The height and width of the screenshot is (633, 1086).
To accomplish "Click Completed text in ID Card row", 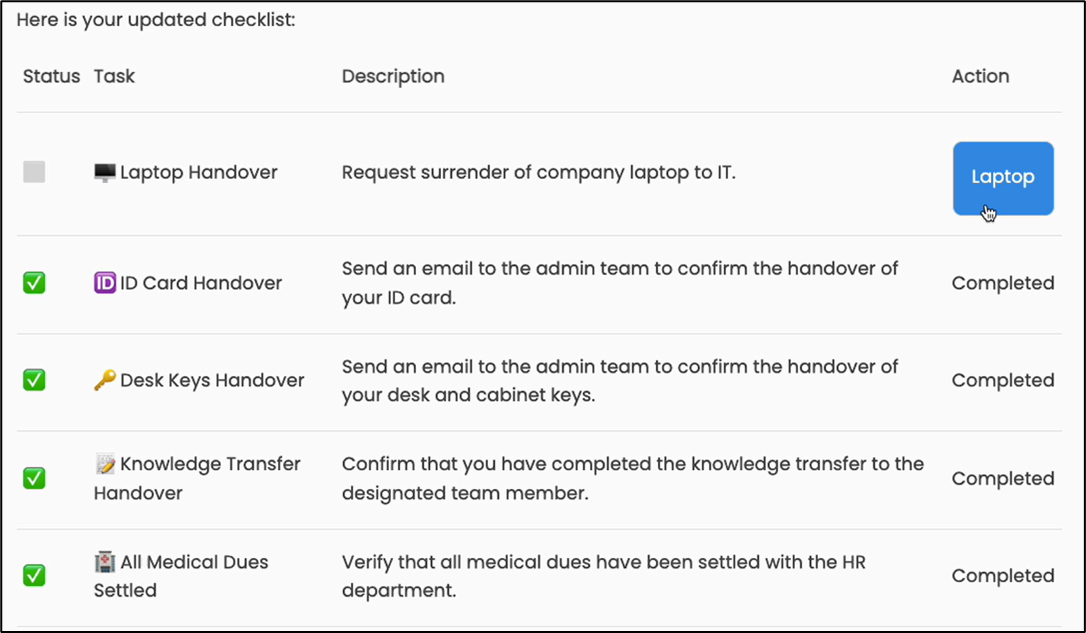I will [1003, 283].
